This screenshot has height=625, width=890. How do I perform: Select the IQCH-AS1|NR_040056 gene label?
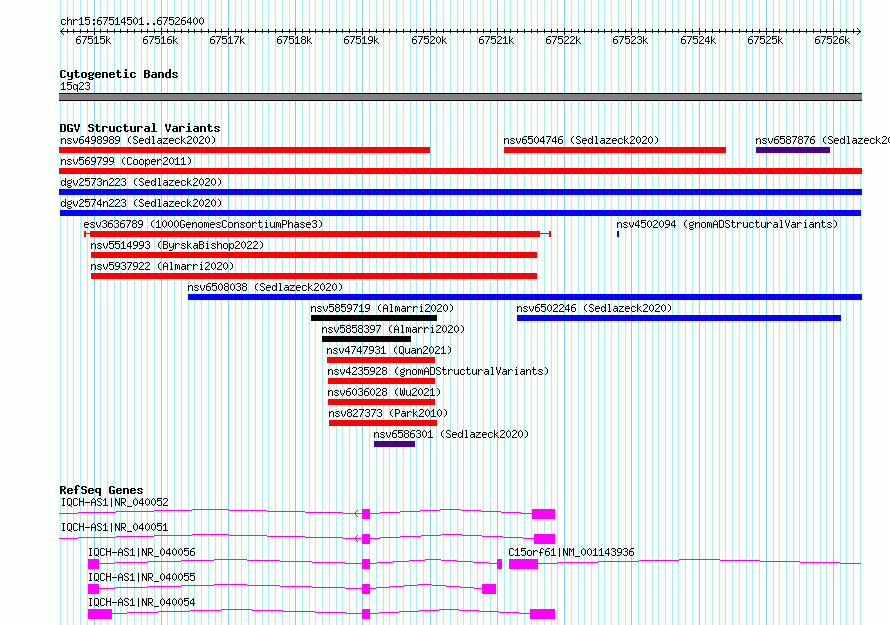tap(141, 552)
